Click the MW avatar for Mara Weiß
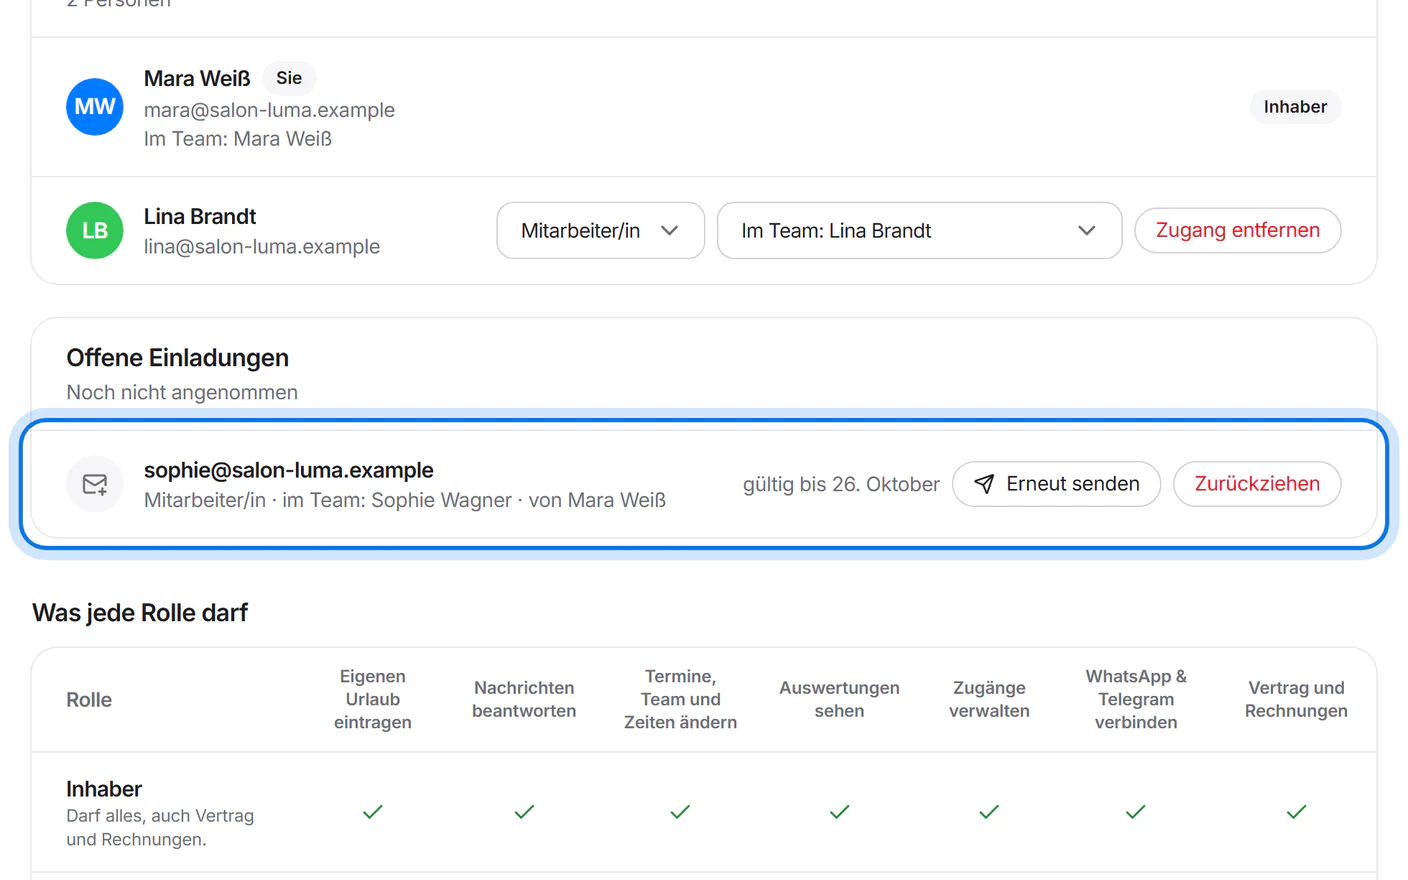This screenshot has height=880, width=1408. (x=95, y=107)
